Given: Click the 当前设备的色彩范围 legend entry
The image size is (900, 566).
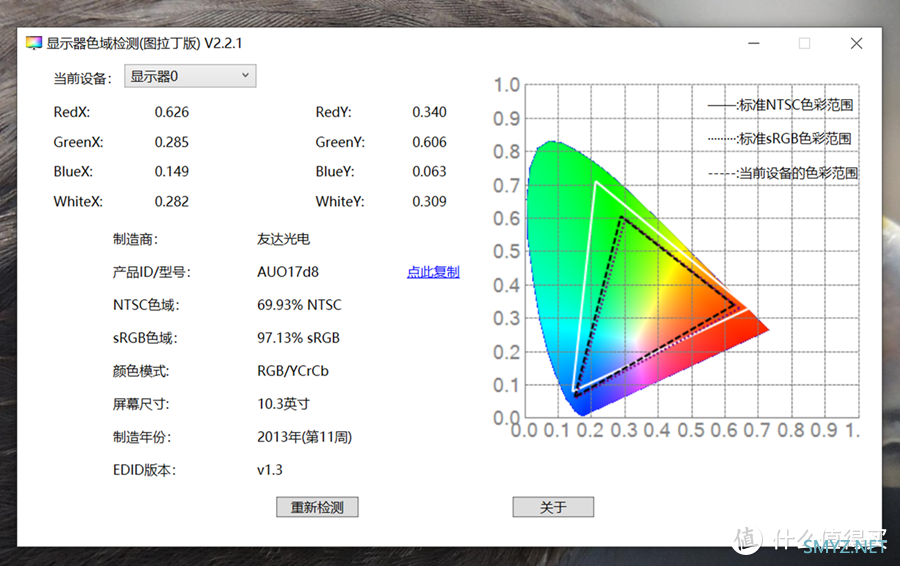Looking at the screenshot, I should tap(783, 173).
